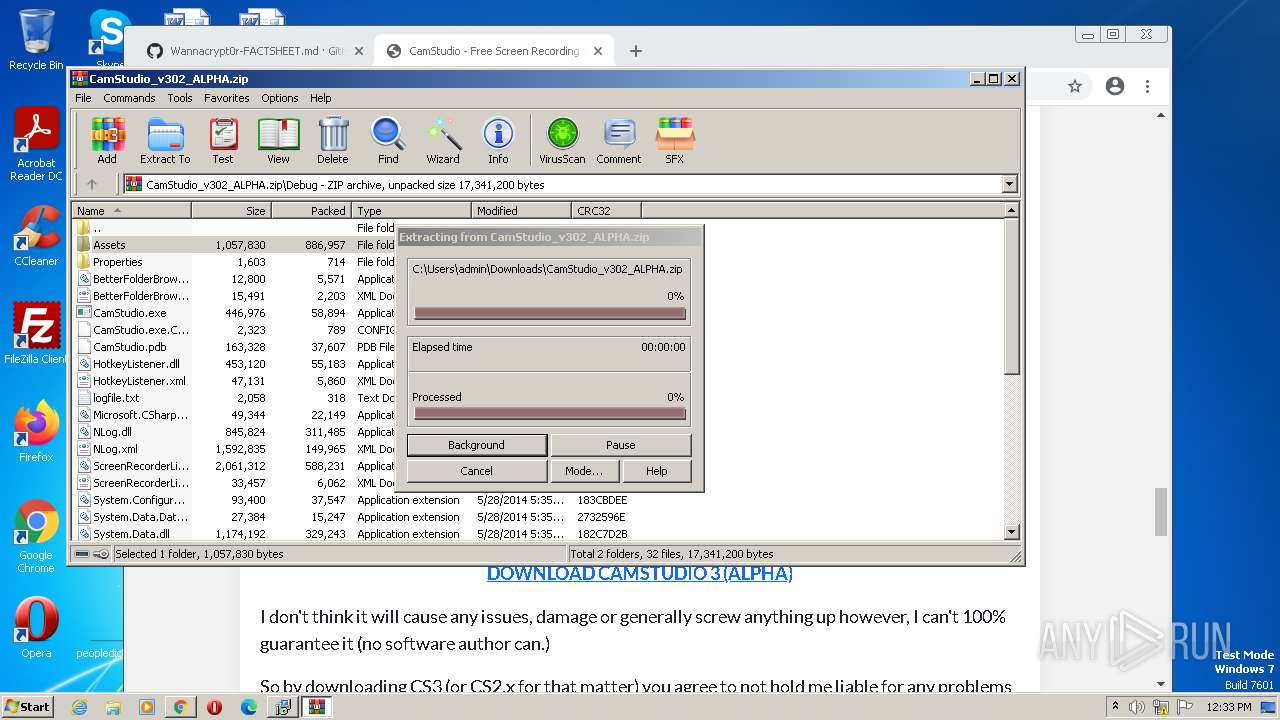Open the Favorites menu

[x=227, y=98]
